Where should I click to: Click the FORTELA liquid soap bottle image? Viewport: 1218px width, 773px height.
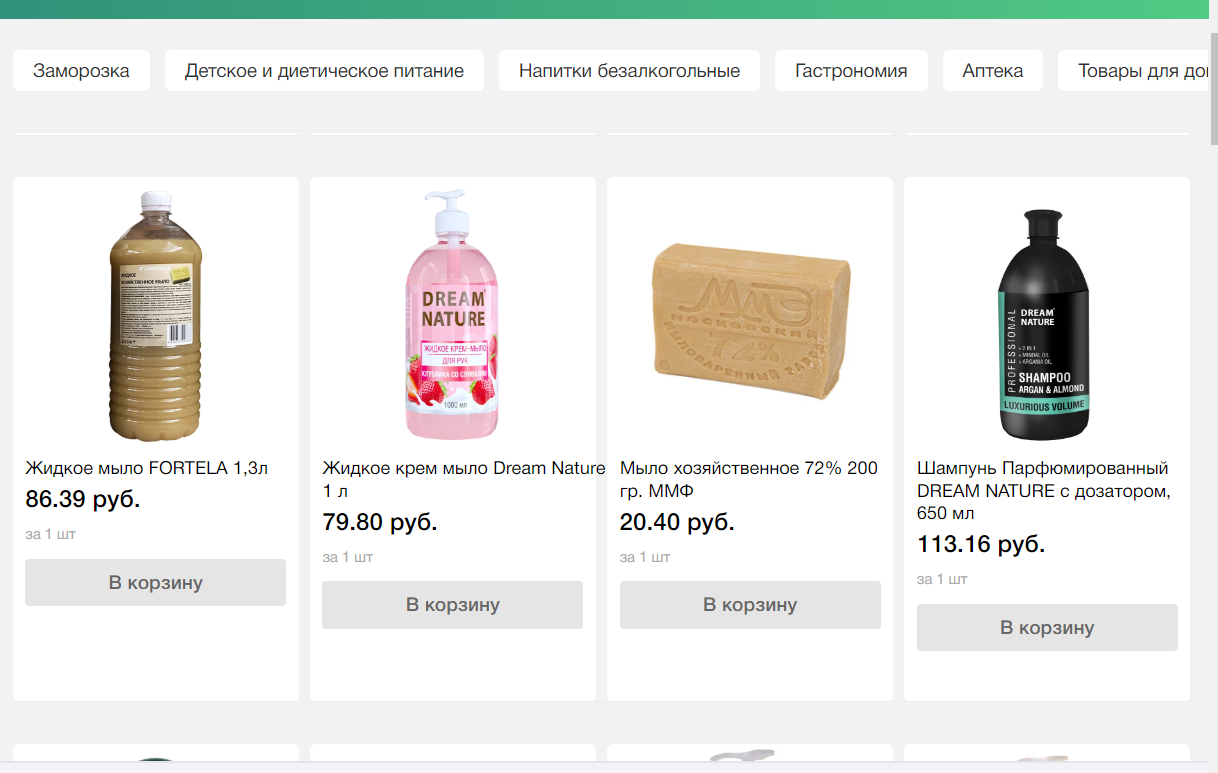tap(155, 315)
